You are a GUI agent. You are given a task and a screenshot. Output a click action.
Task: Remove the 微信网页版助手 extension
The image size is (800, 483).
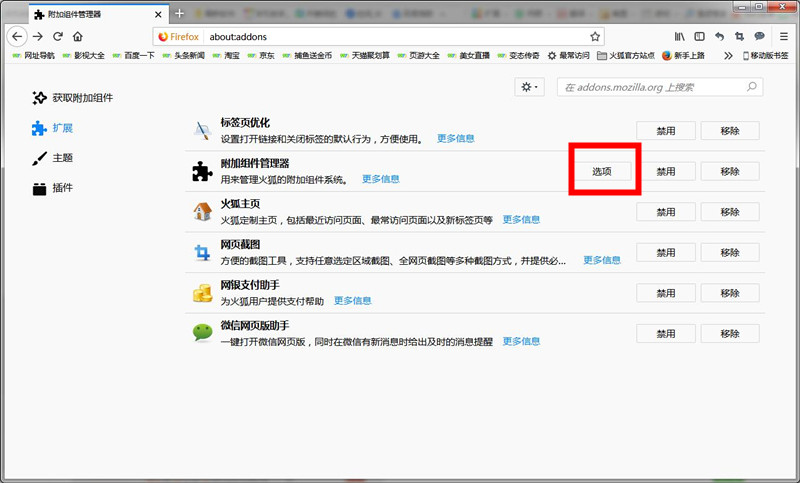tap(730, 334)
